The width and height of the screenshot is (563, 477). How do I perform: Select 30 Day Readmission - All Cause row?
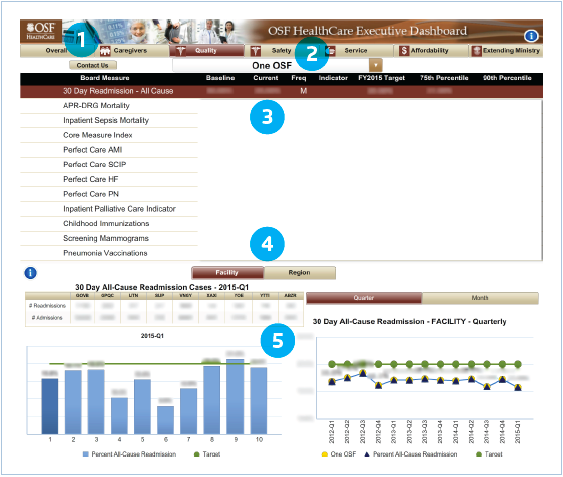coord(282,91)
